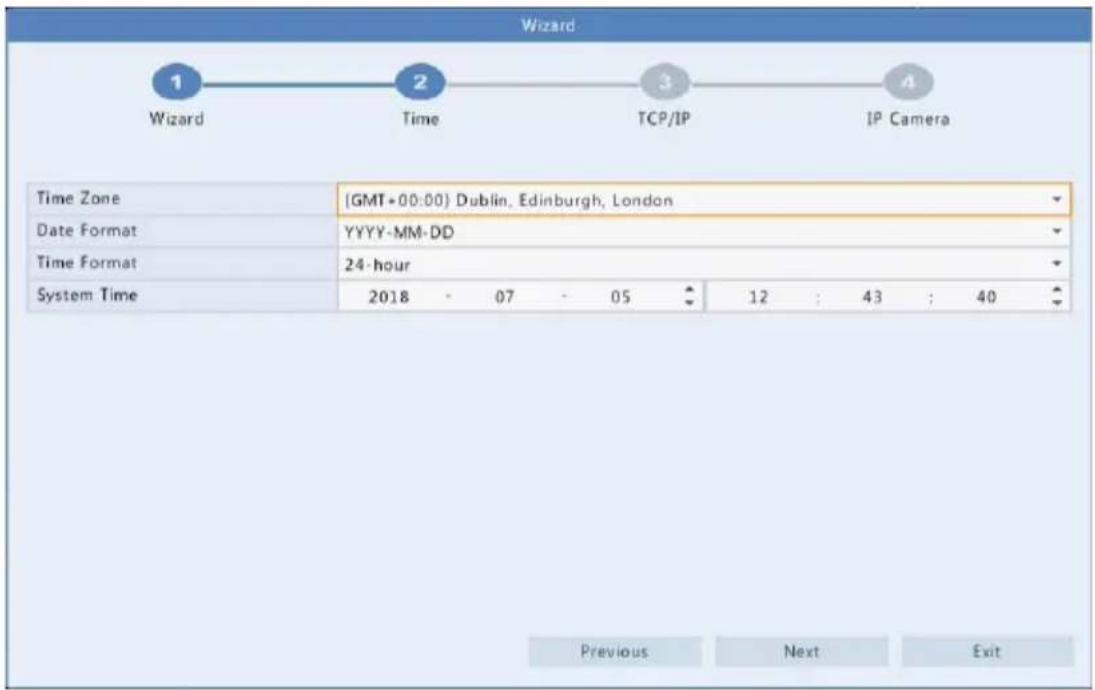Decrease the system time with down arrow

tap(1057, 303)
